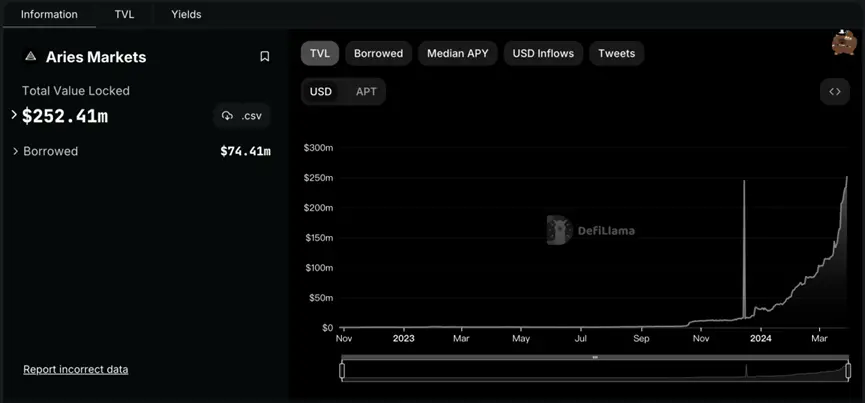The image size is (865, 403).
Task: Open the TVL tab at top
Action: 124,14
